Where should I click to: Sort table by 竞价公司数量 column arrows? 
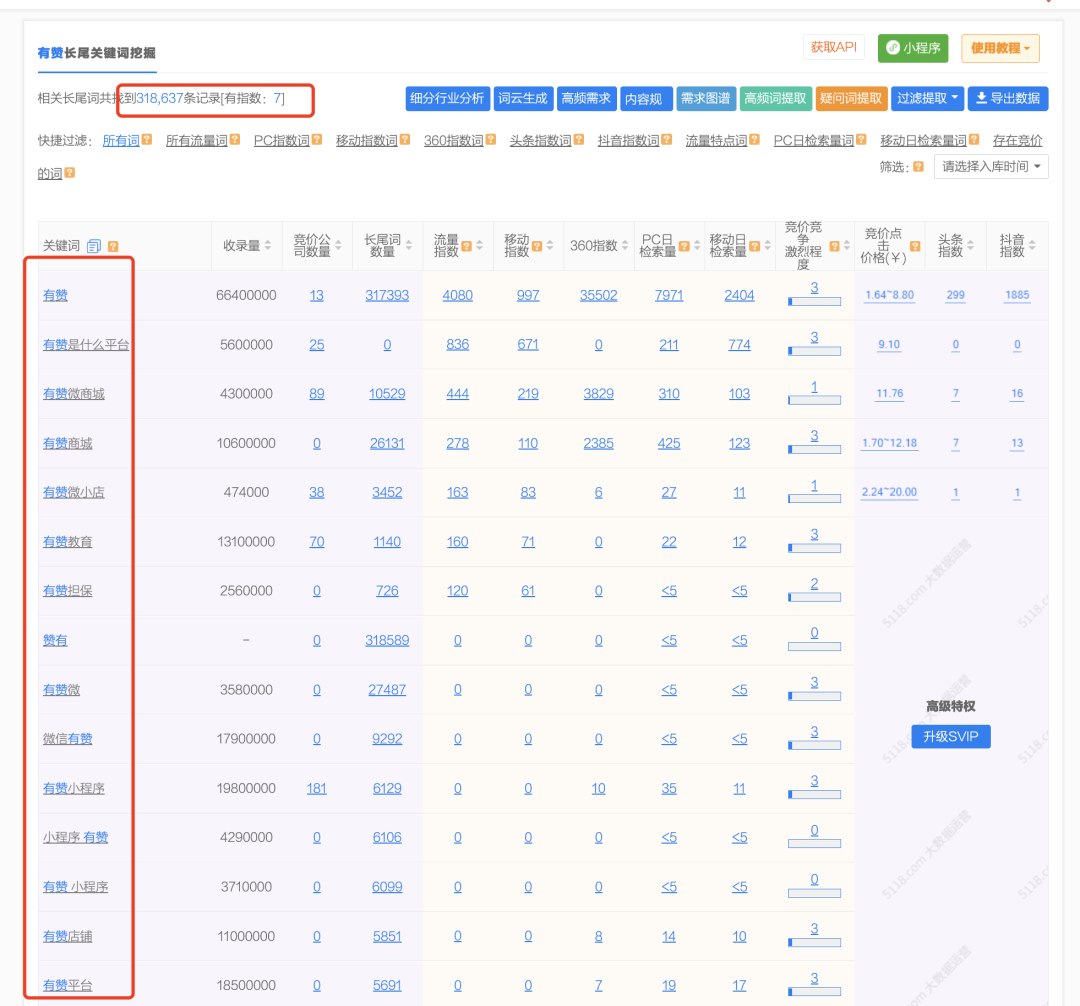338,246
